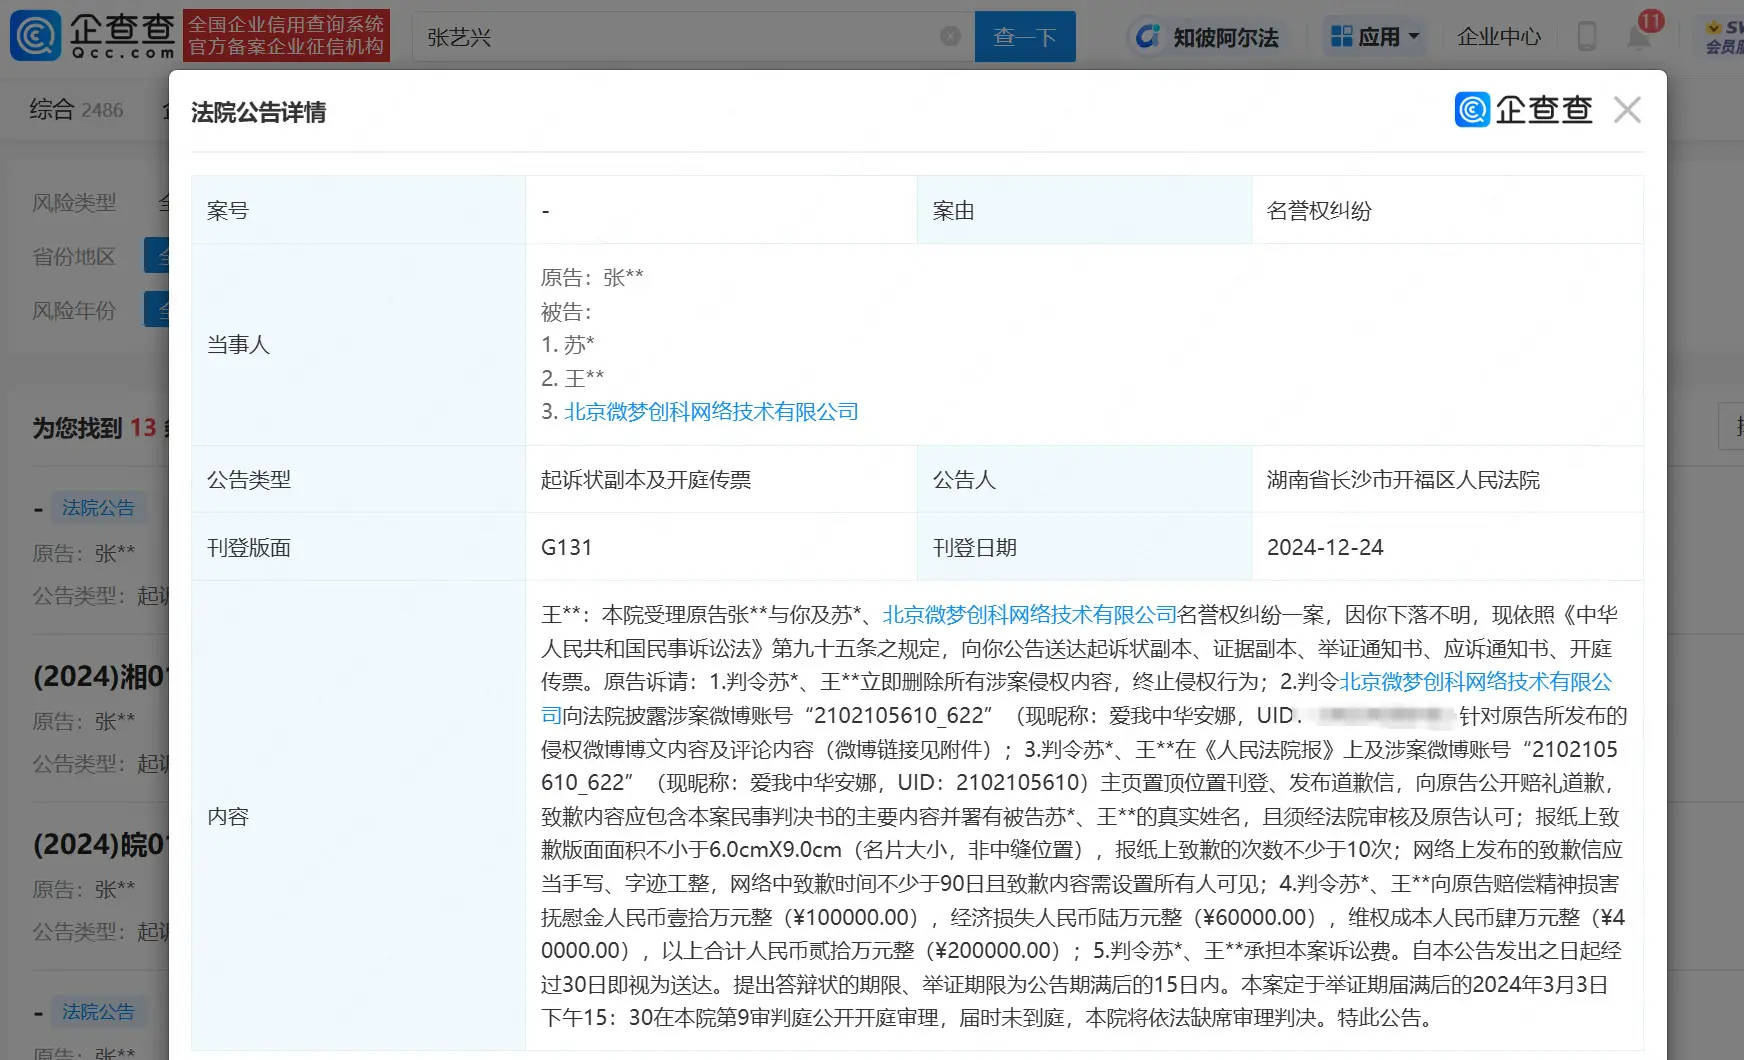
Task: Open the notification bell with 11 badge
Action: pos(1639,36)
